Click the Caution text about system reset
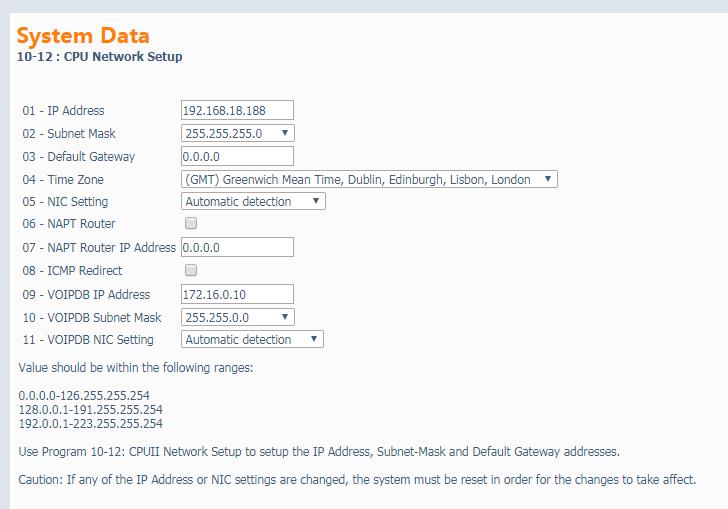 pos(357,479)
